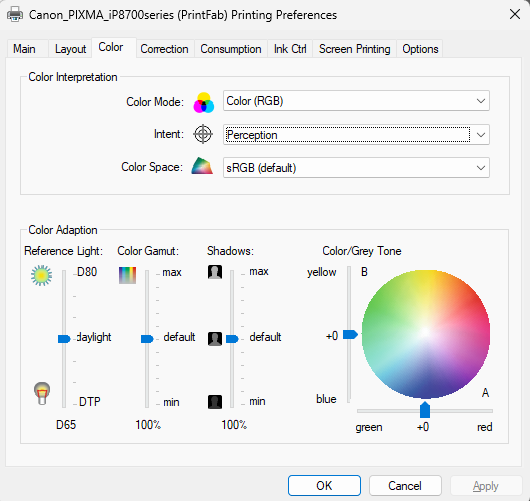Click the light bulb DTP icon
This screenshot has height=501, width=530.
[42, 393]
